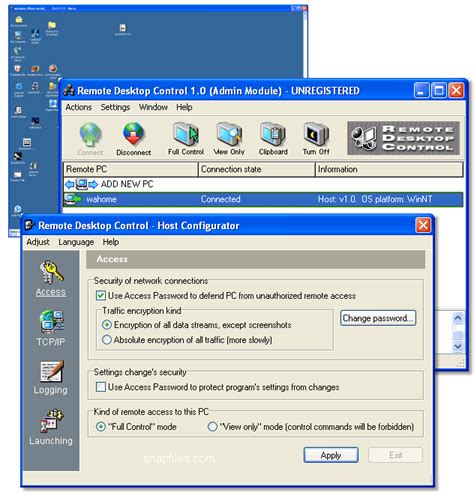Click the Turn Off monitor icon
Screen dimensions: 474x495
[x=316, y=134]
